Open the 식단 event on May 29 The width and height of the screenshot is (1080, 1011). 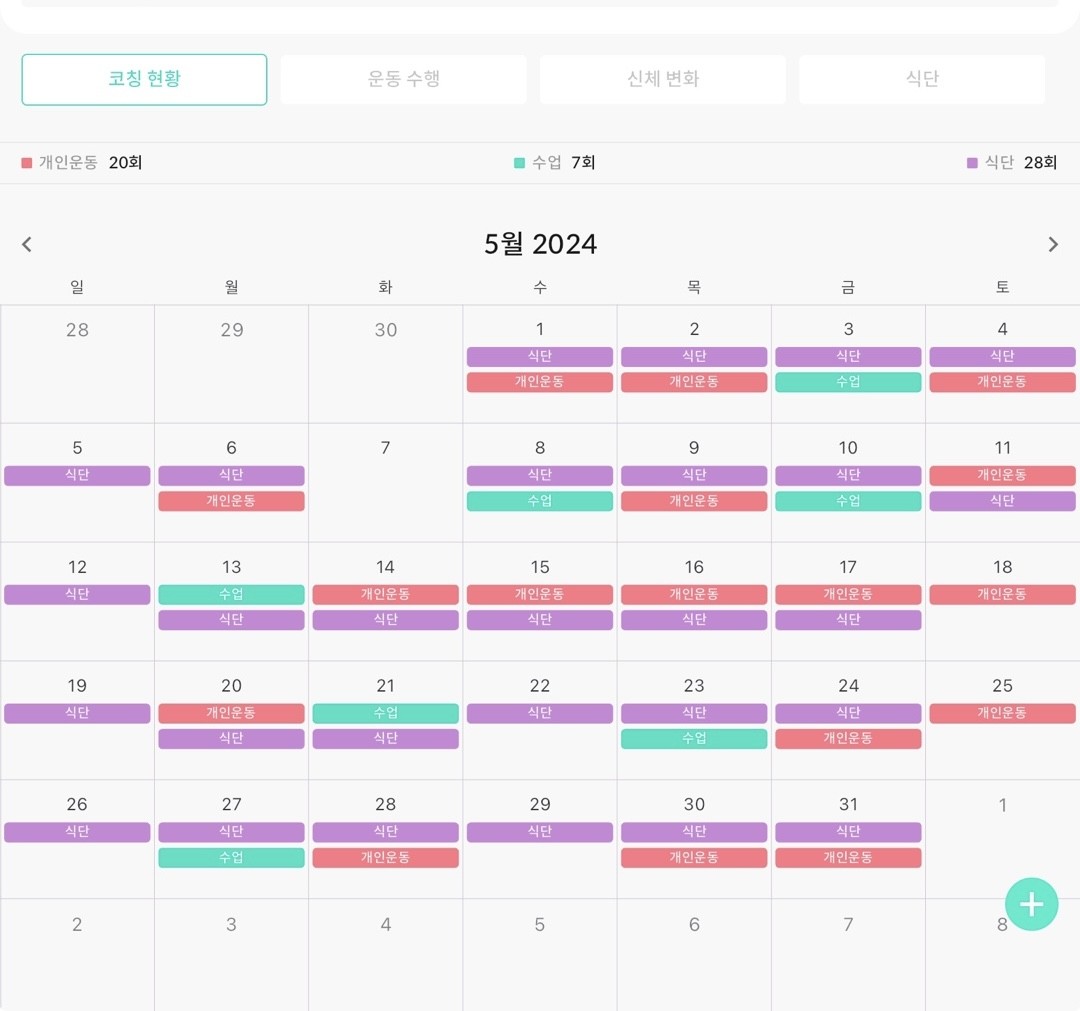(539, 832)
